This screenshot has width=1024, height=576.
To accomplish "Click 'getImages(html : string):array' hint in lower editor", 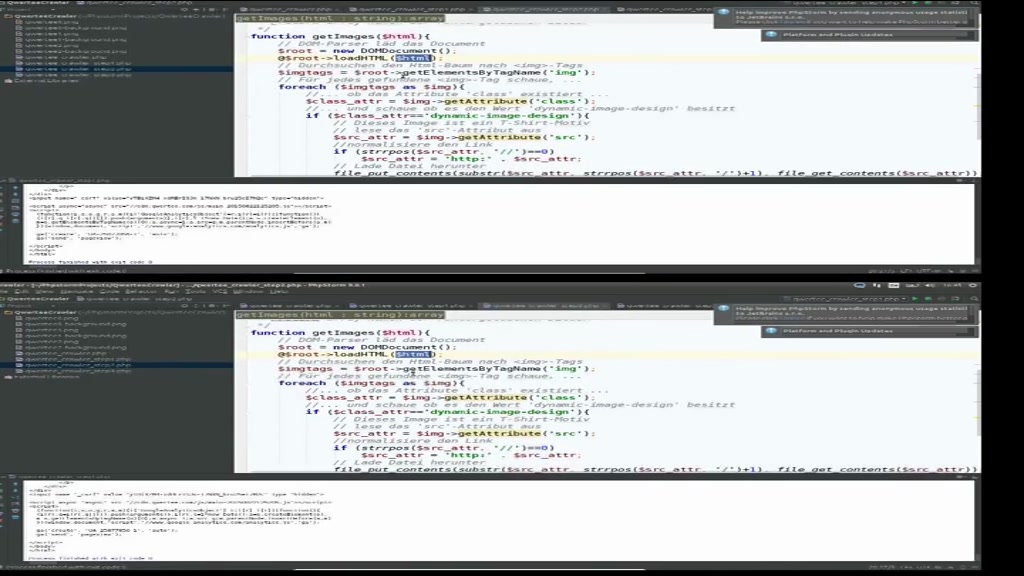I will [x=340, y=315].
